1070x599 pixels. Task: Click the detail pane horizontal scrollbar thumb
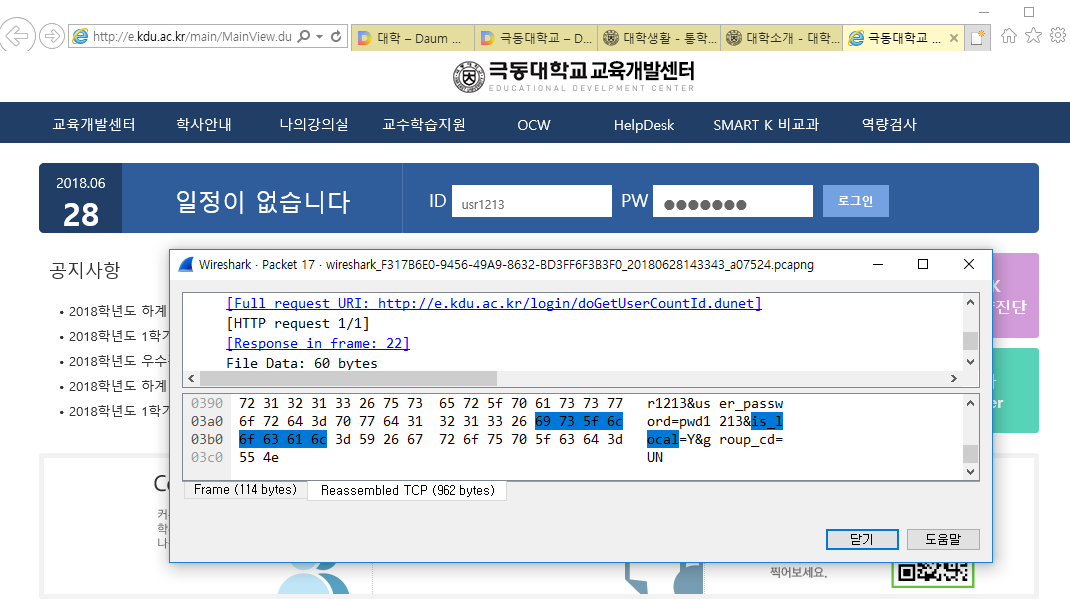coord(348,379)
